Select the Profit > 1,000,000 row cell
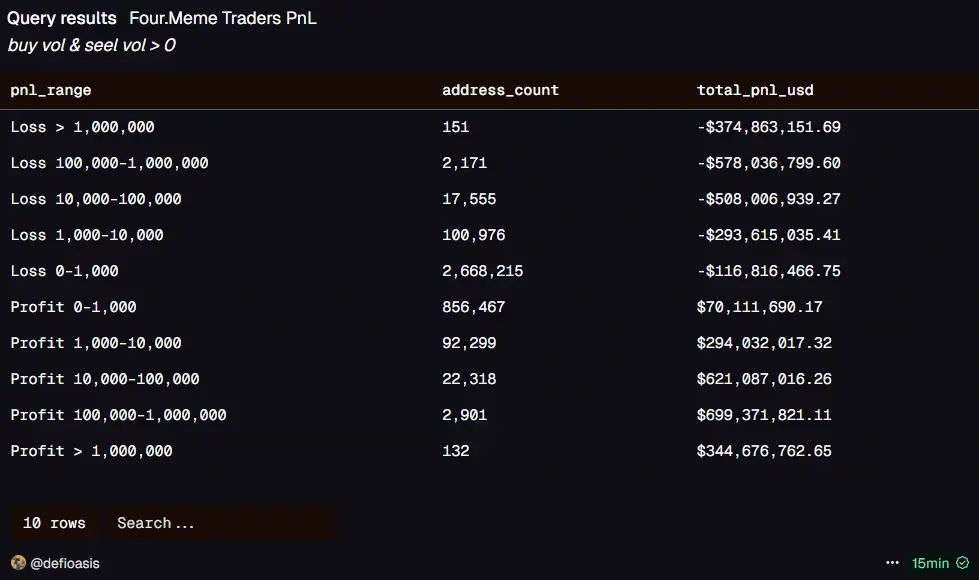The image size is (979, 580). click(x=91, y=451)
